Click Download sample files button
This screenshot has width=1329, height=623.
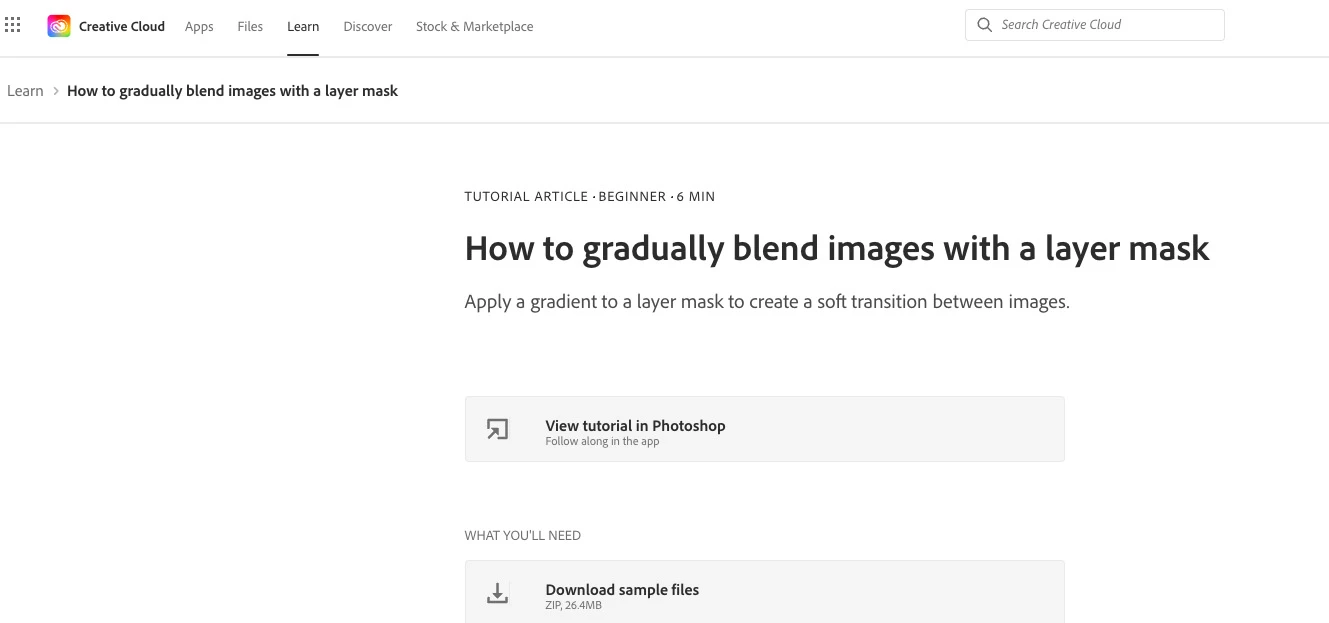765,592
